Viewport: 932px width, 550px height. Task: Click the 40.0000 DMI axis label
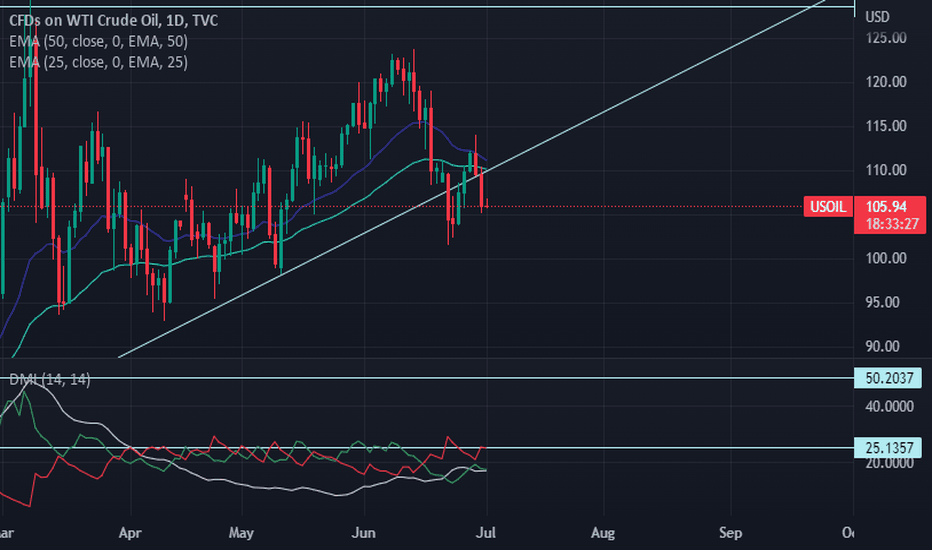pos(889,407)
